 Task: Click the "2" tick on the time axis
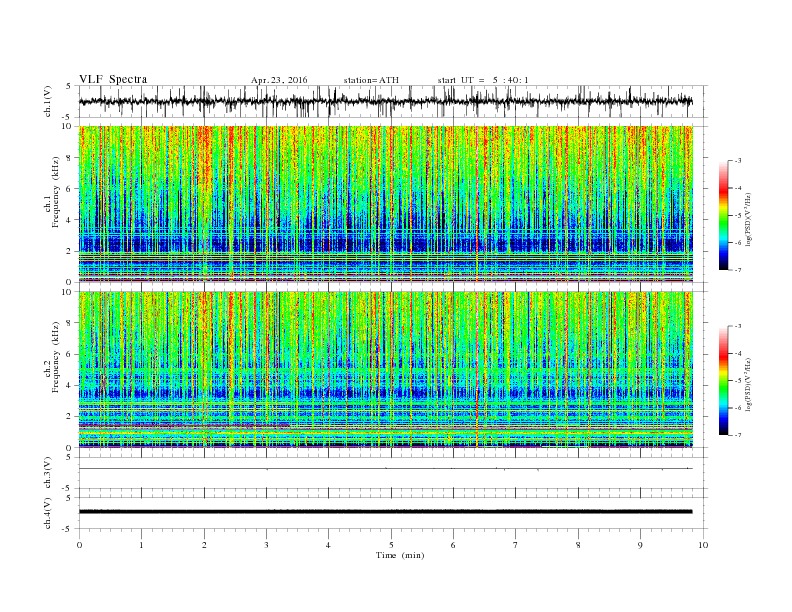pyautogui.click(x=204, y=545)
